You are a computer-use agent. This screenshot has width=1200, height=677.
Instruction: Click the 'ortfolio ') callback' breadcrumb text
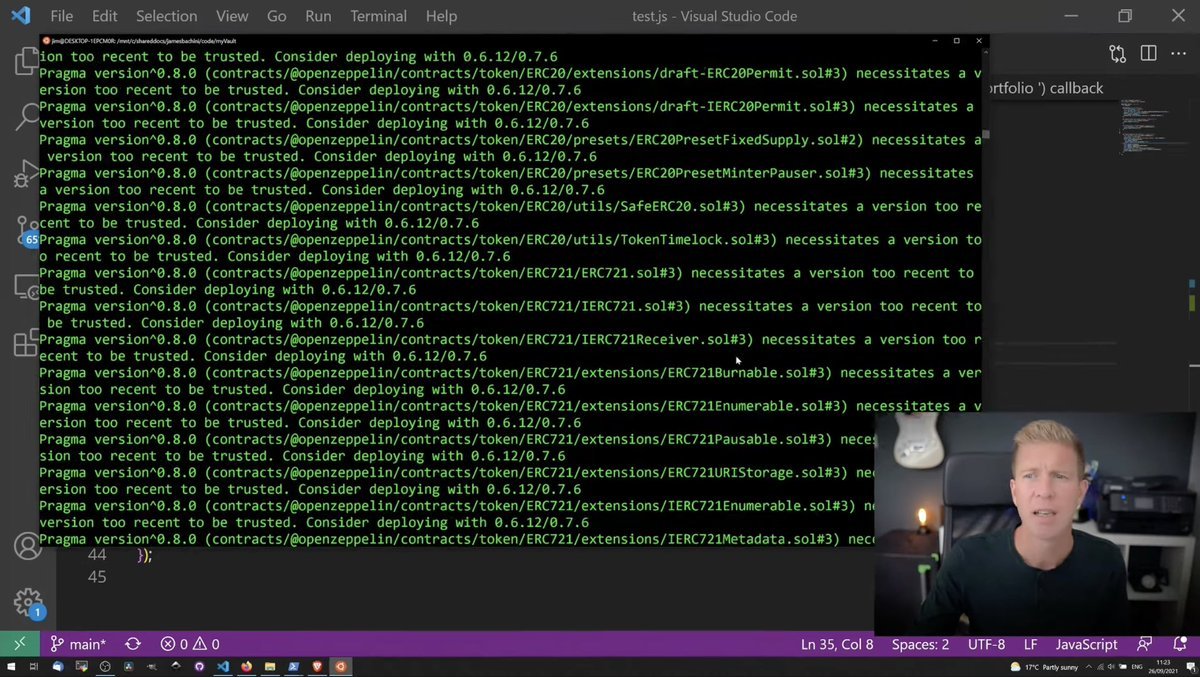pyautogui.click(x=1046, y=88)
